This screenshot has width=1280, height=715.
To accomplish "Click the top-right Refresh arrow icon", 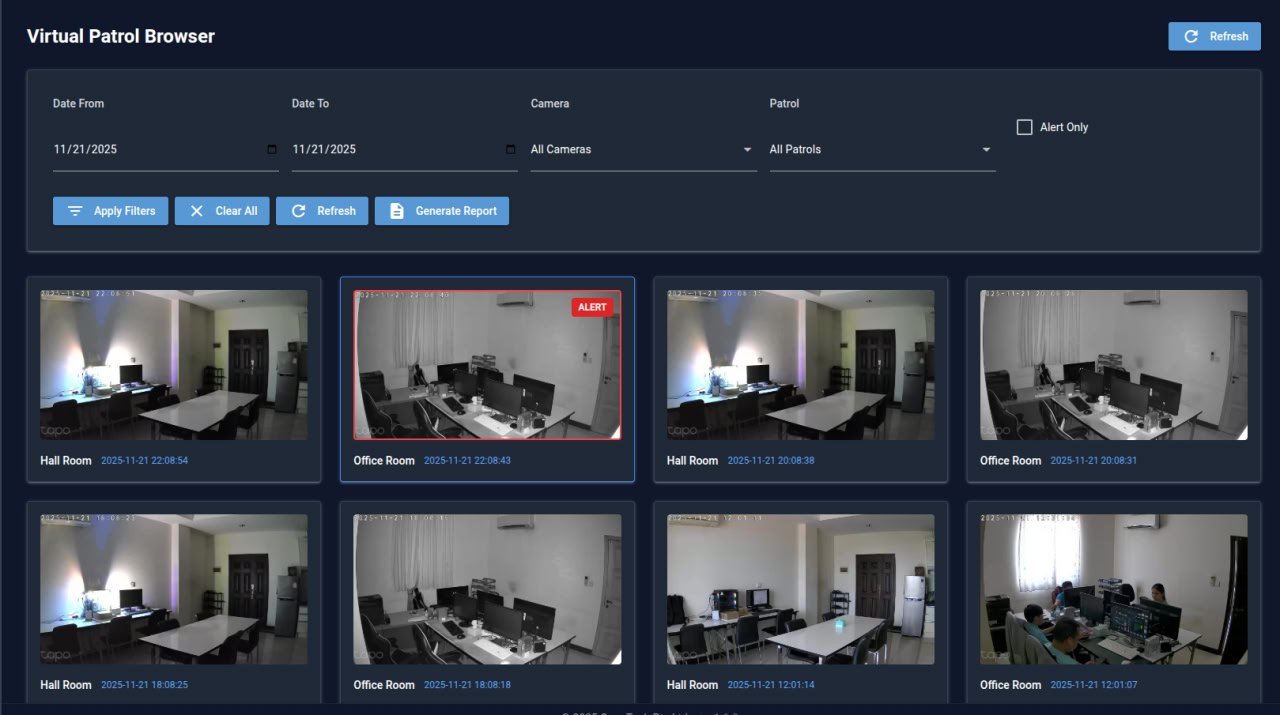I will point(1191,36).
